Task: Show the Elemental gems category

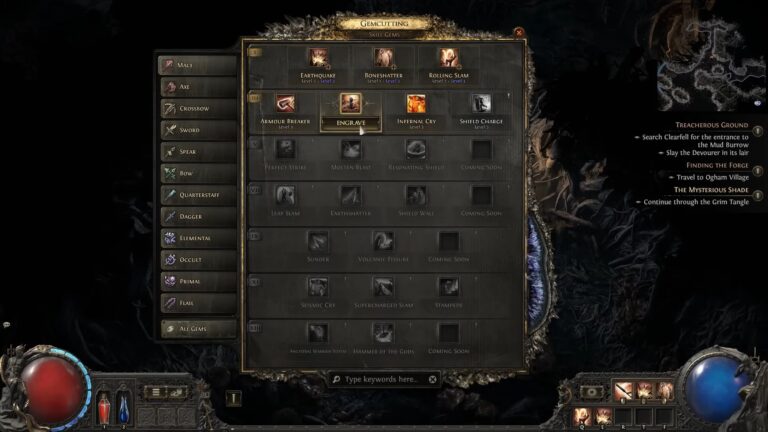Action: point(198,238)
